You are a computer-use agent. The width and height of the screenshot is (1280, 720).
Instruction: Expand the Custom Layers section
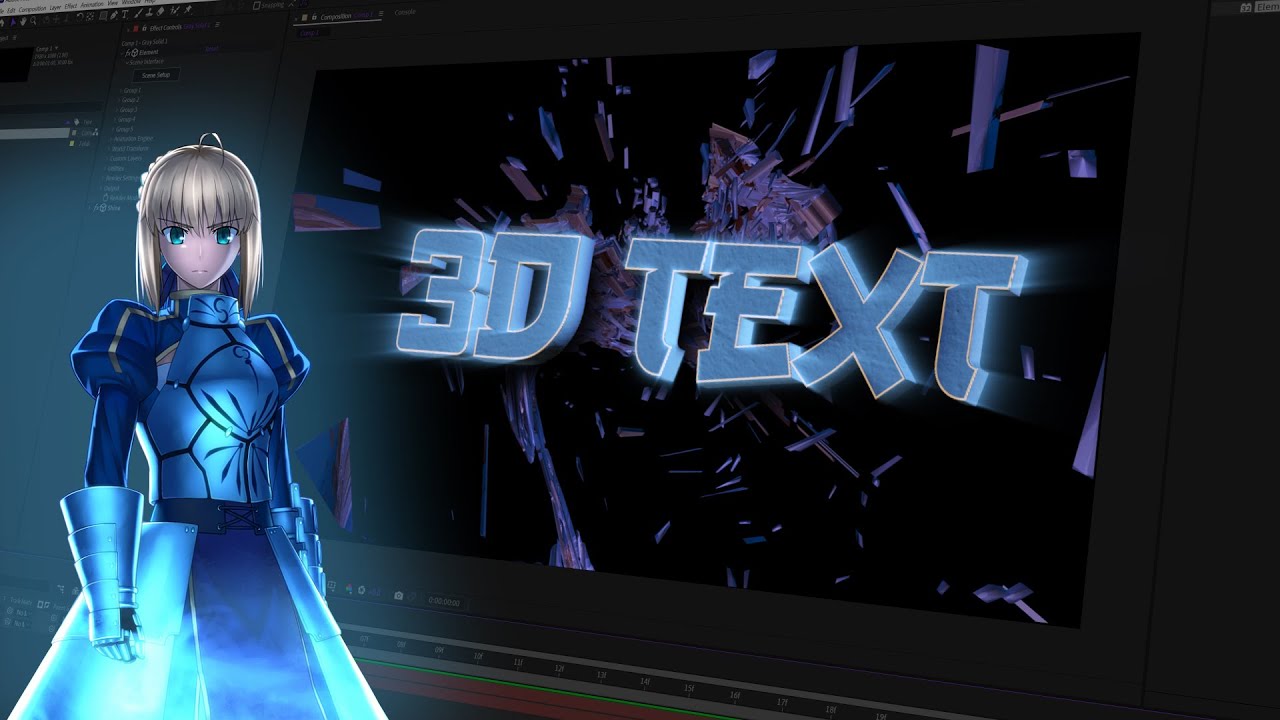pyautogui.click(x=107, y=159)
